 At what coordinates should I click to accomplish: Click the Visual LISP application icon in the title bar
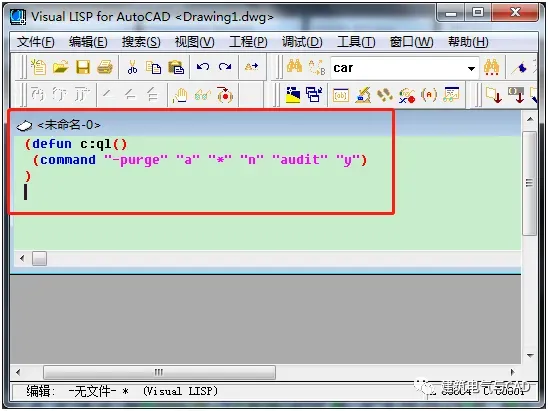(17, 17)
